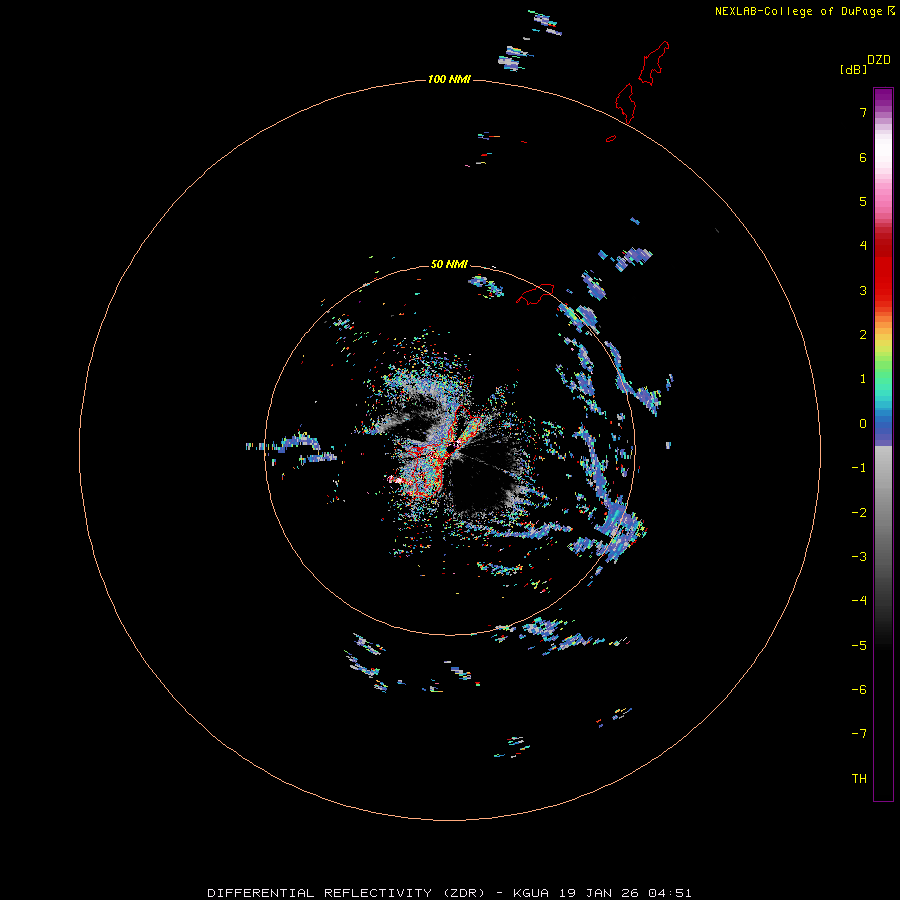Click the 1 tick label on color scale
The width and height of the screenshot is (900, 900).
[x=863, y=379]
